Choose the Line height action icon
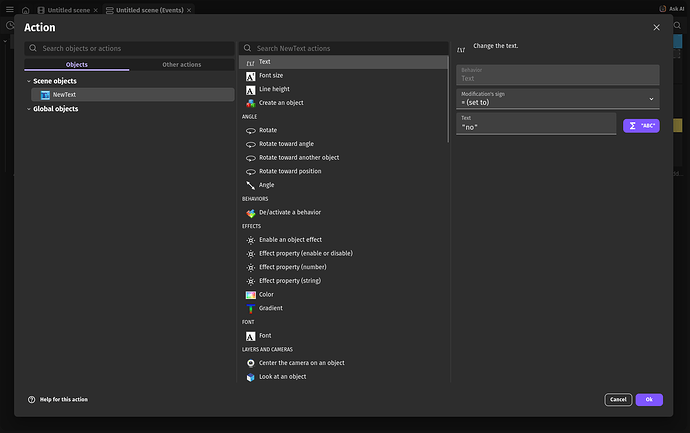 251,89
